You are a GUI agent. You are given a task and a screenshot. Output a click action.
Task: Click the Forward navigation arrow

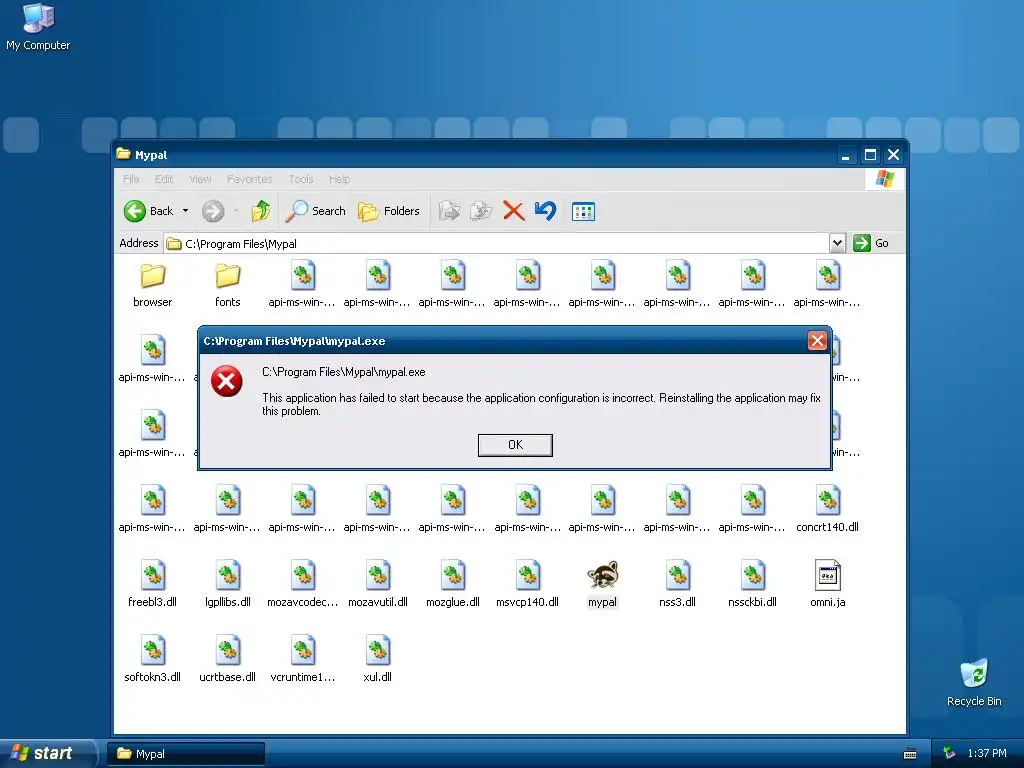(213, 211)
